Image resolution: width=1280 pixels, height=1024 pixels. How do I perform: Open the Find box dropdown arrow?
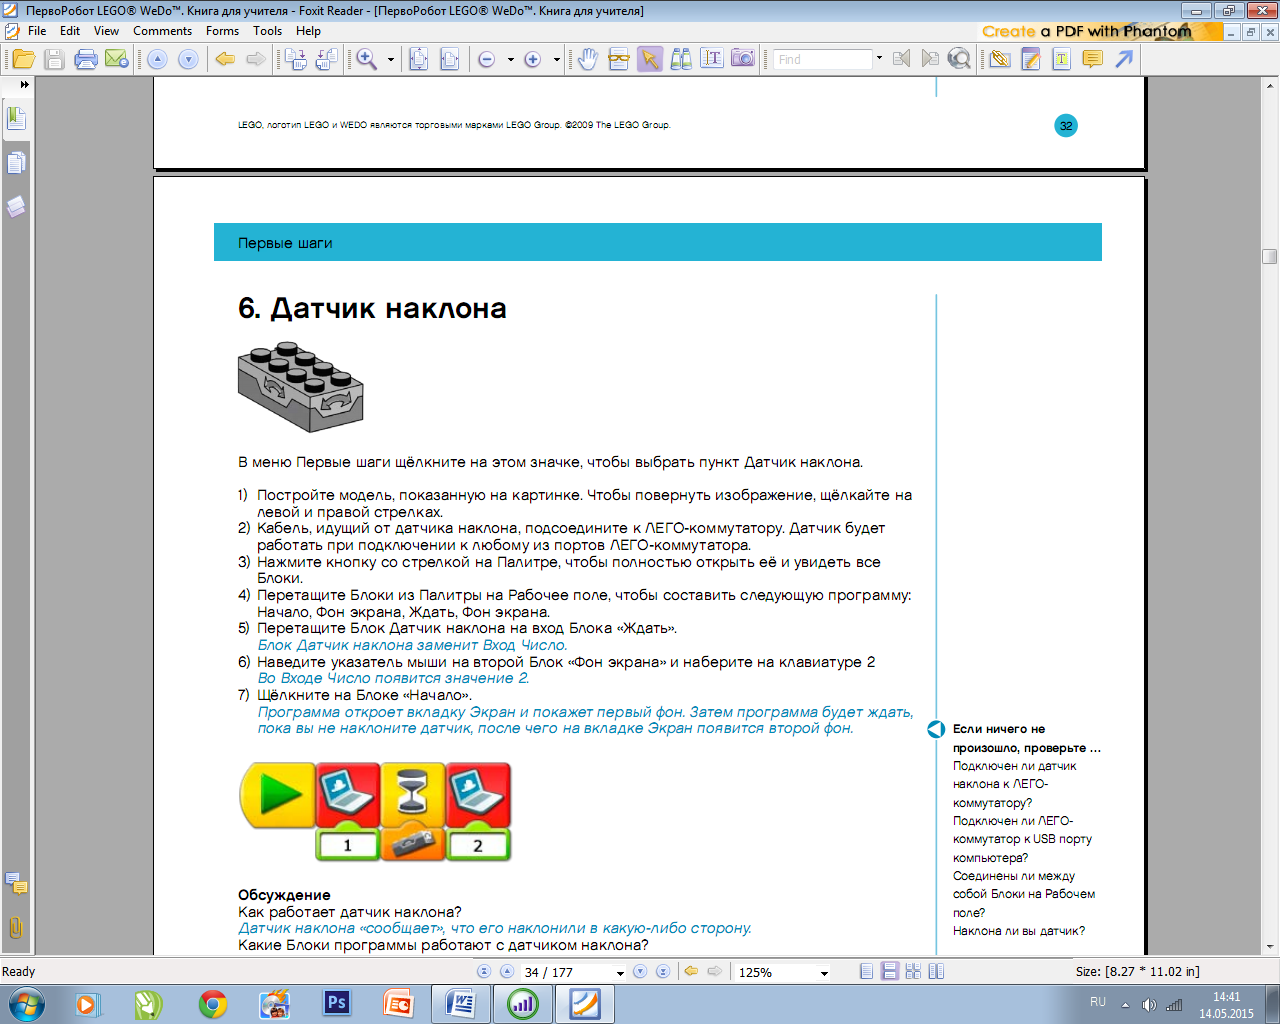tap(879, 59)
